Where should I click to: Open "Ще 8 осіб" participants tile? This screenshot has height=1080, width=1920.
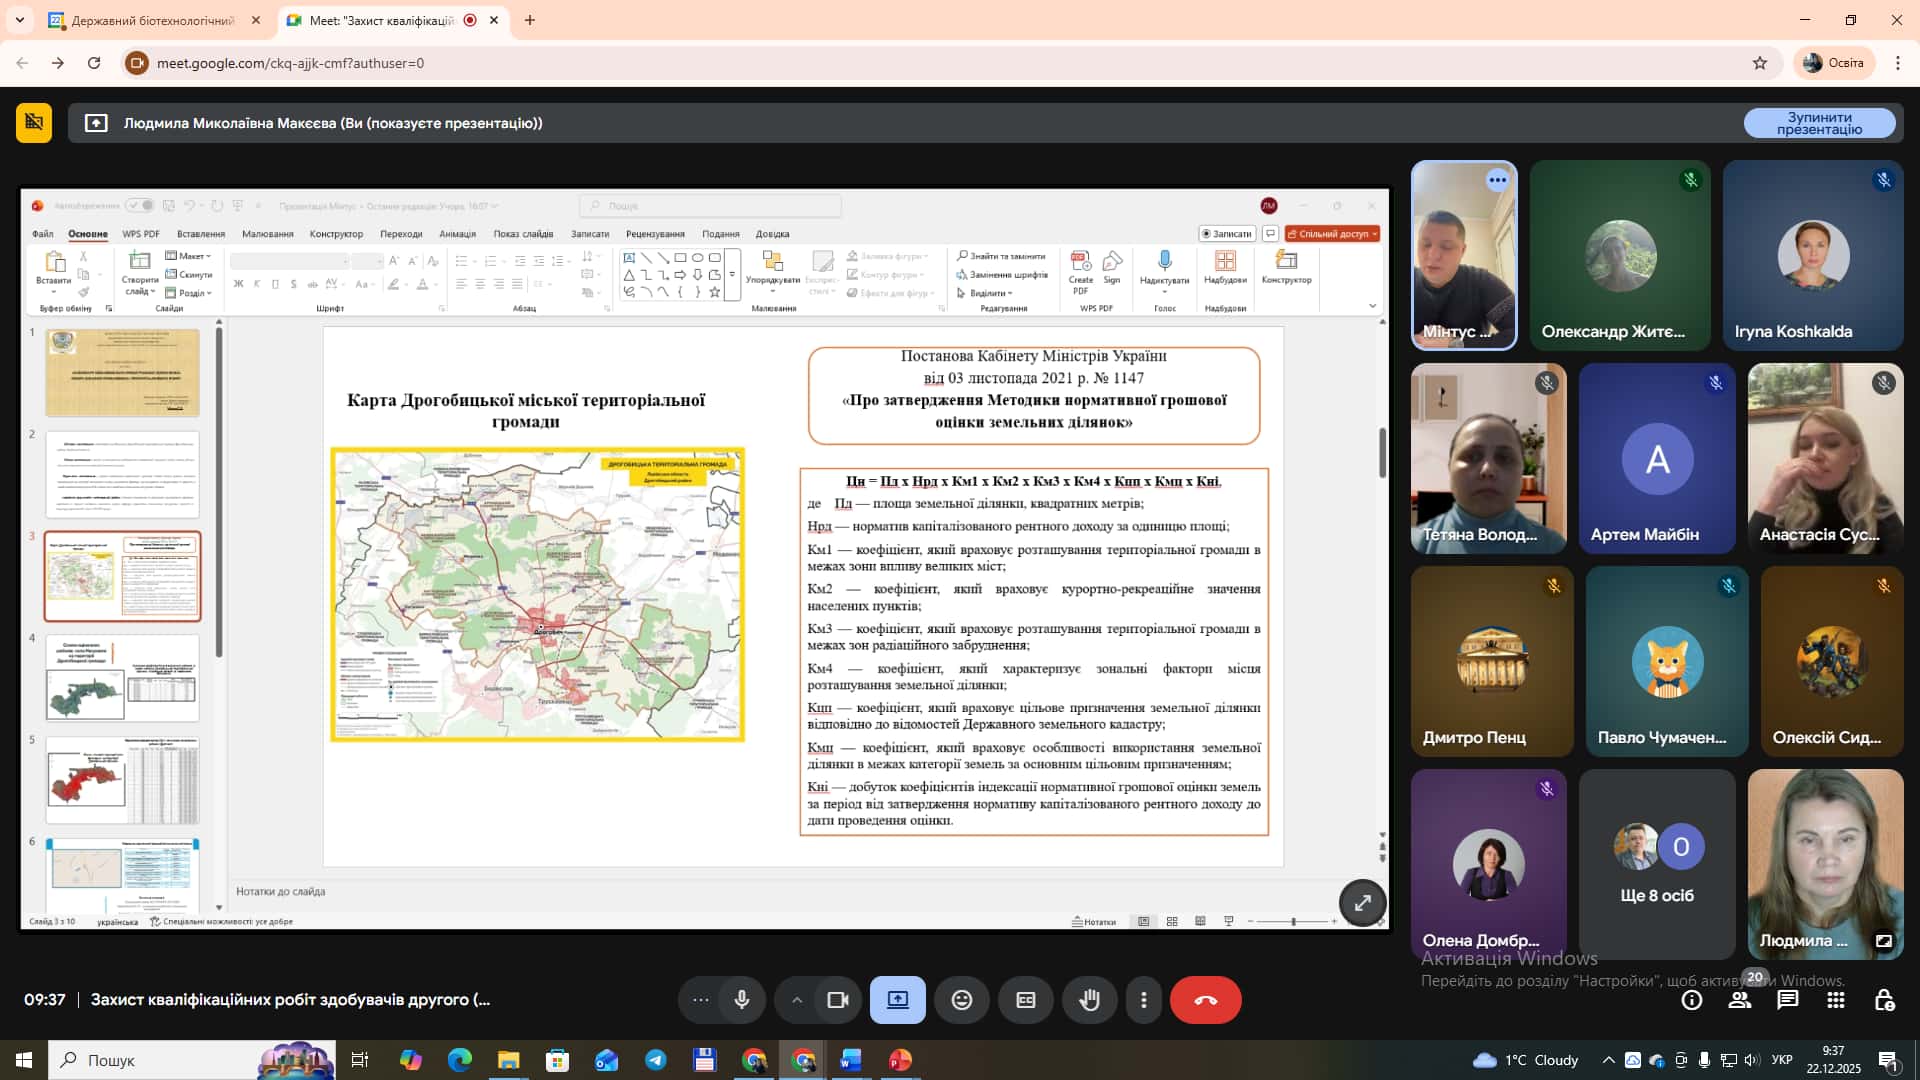coord(1656,864)
